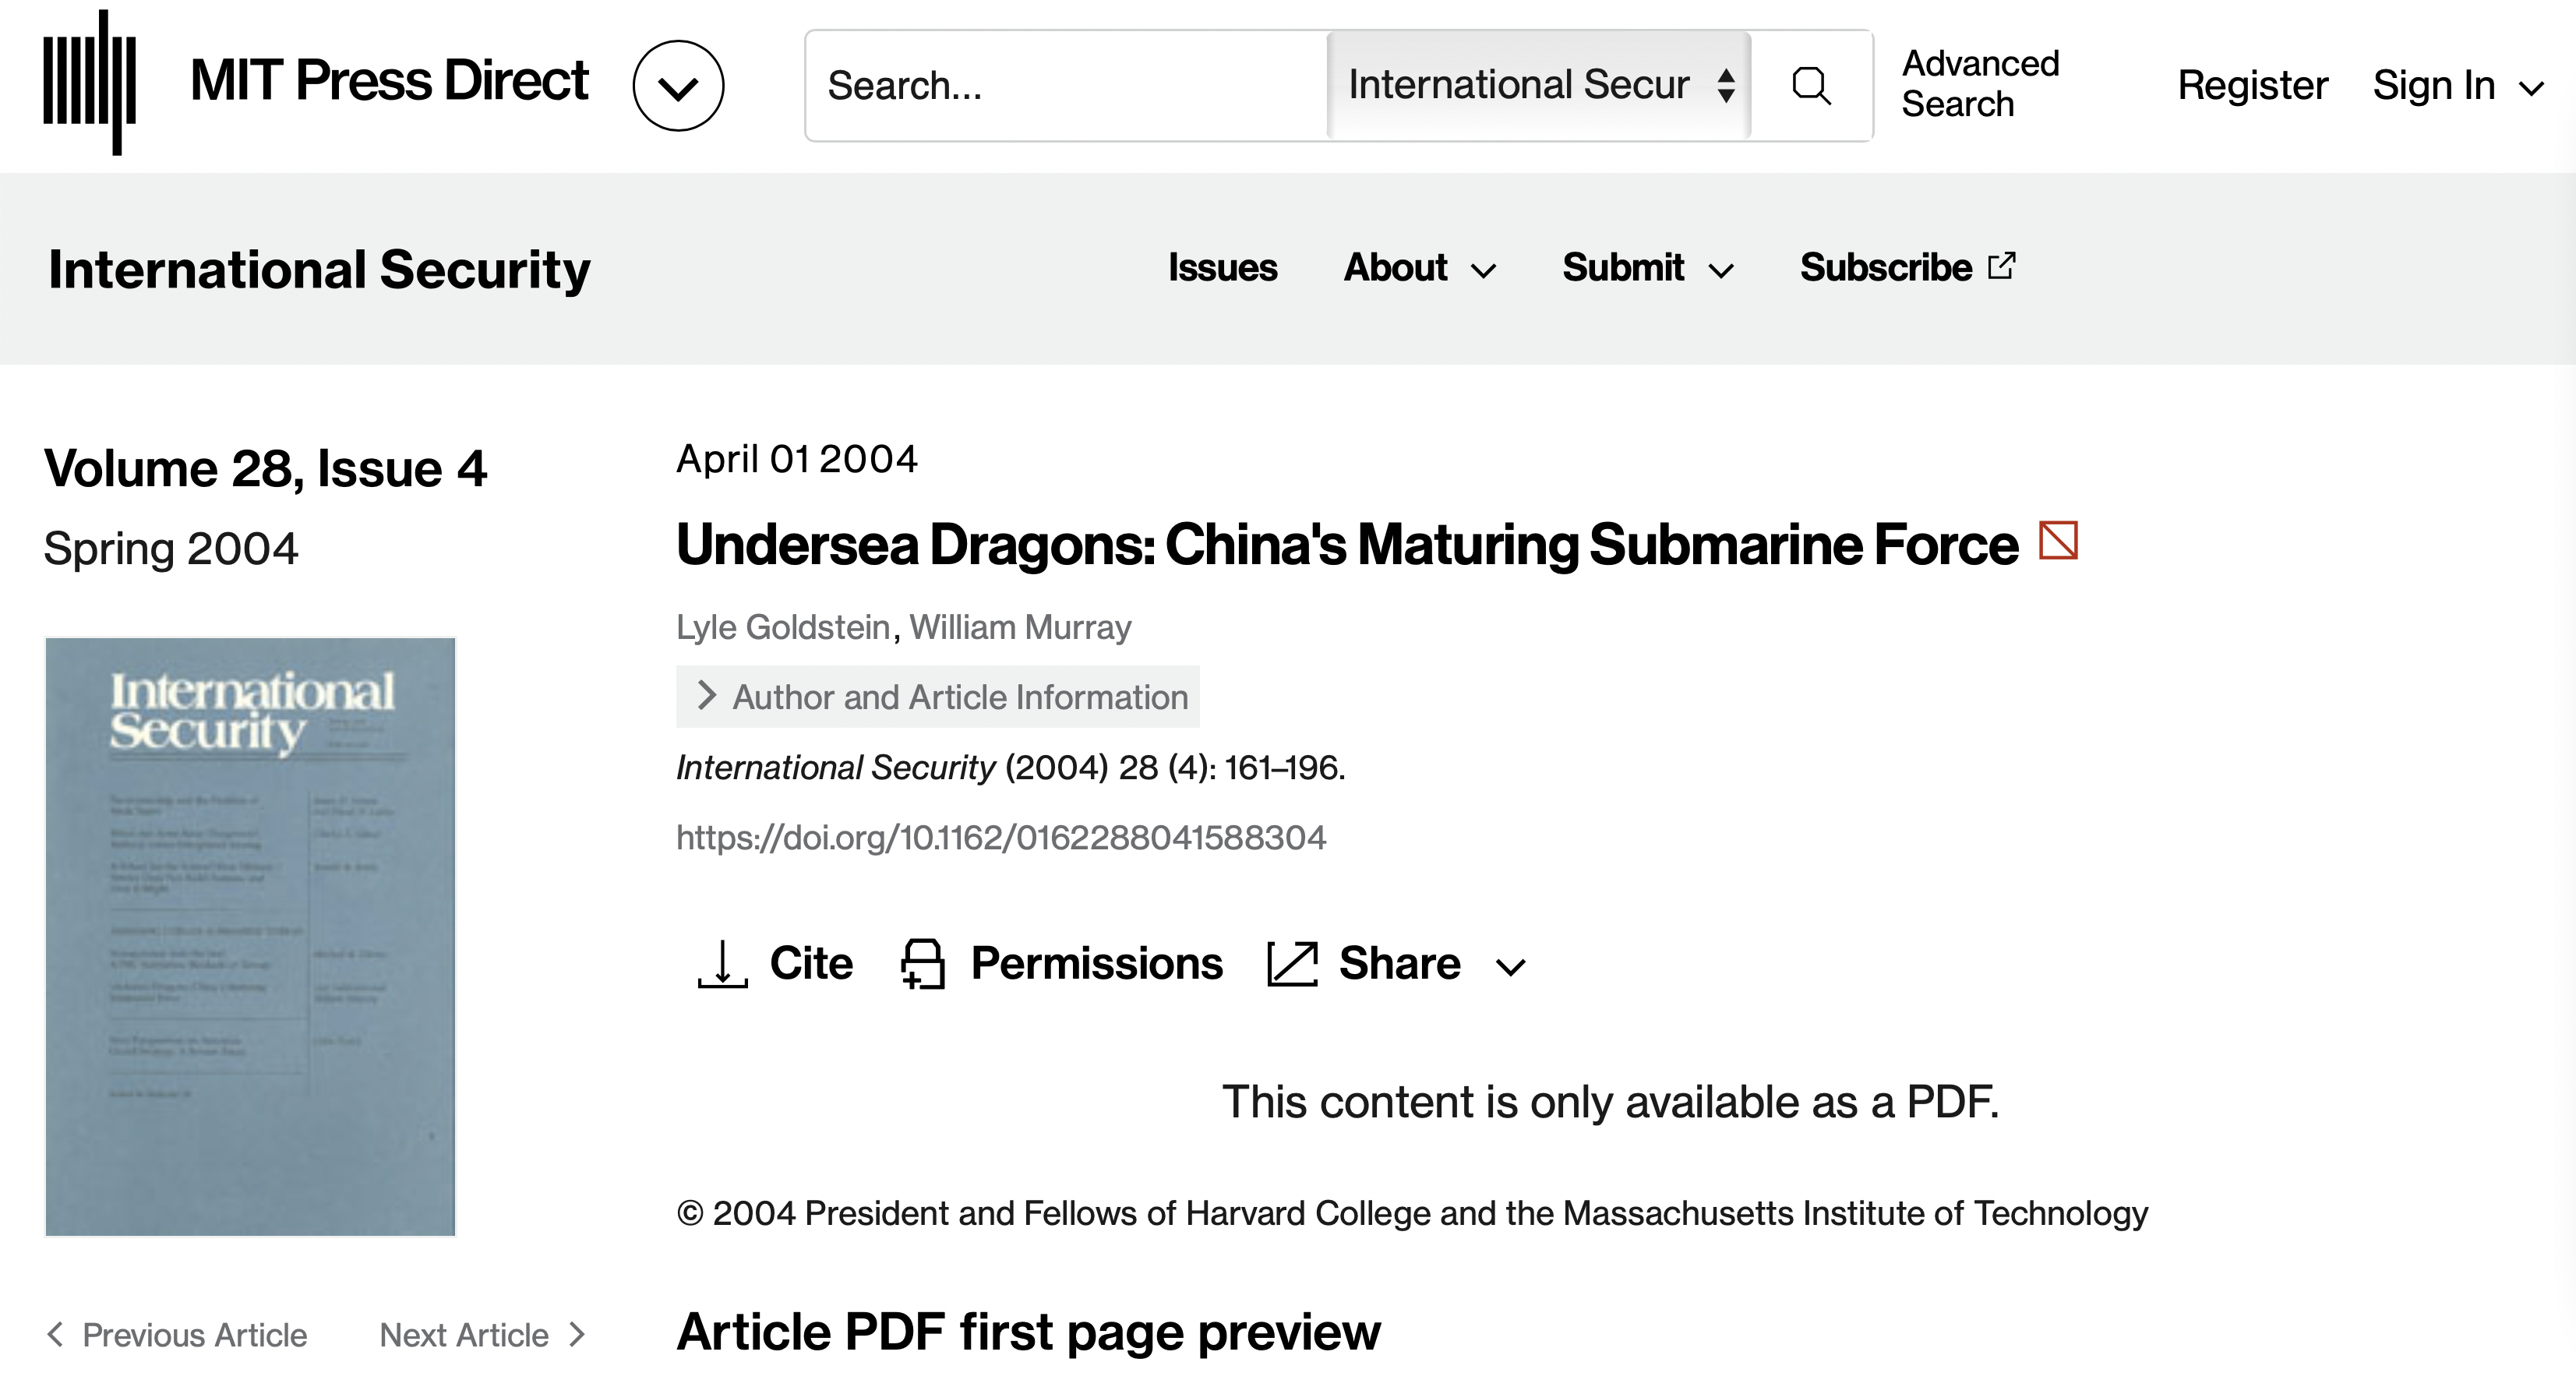Expand Author and Article Information
Image resolution: width=2576 pixels, height=1387 pixels.
click(x=938, y=697)
